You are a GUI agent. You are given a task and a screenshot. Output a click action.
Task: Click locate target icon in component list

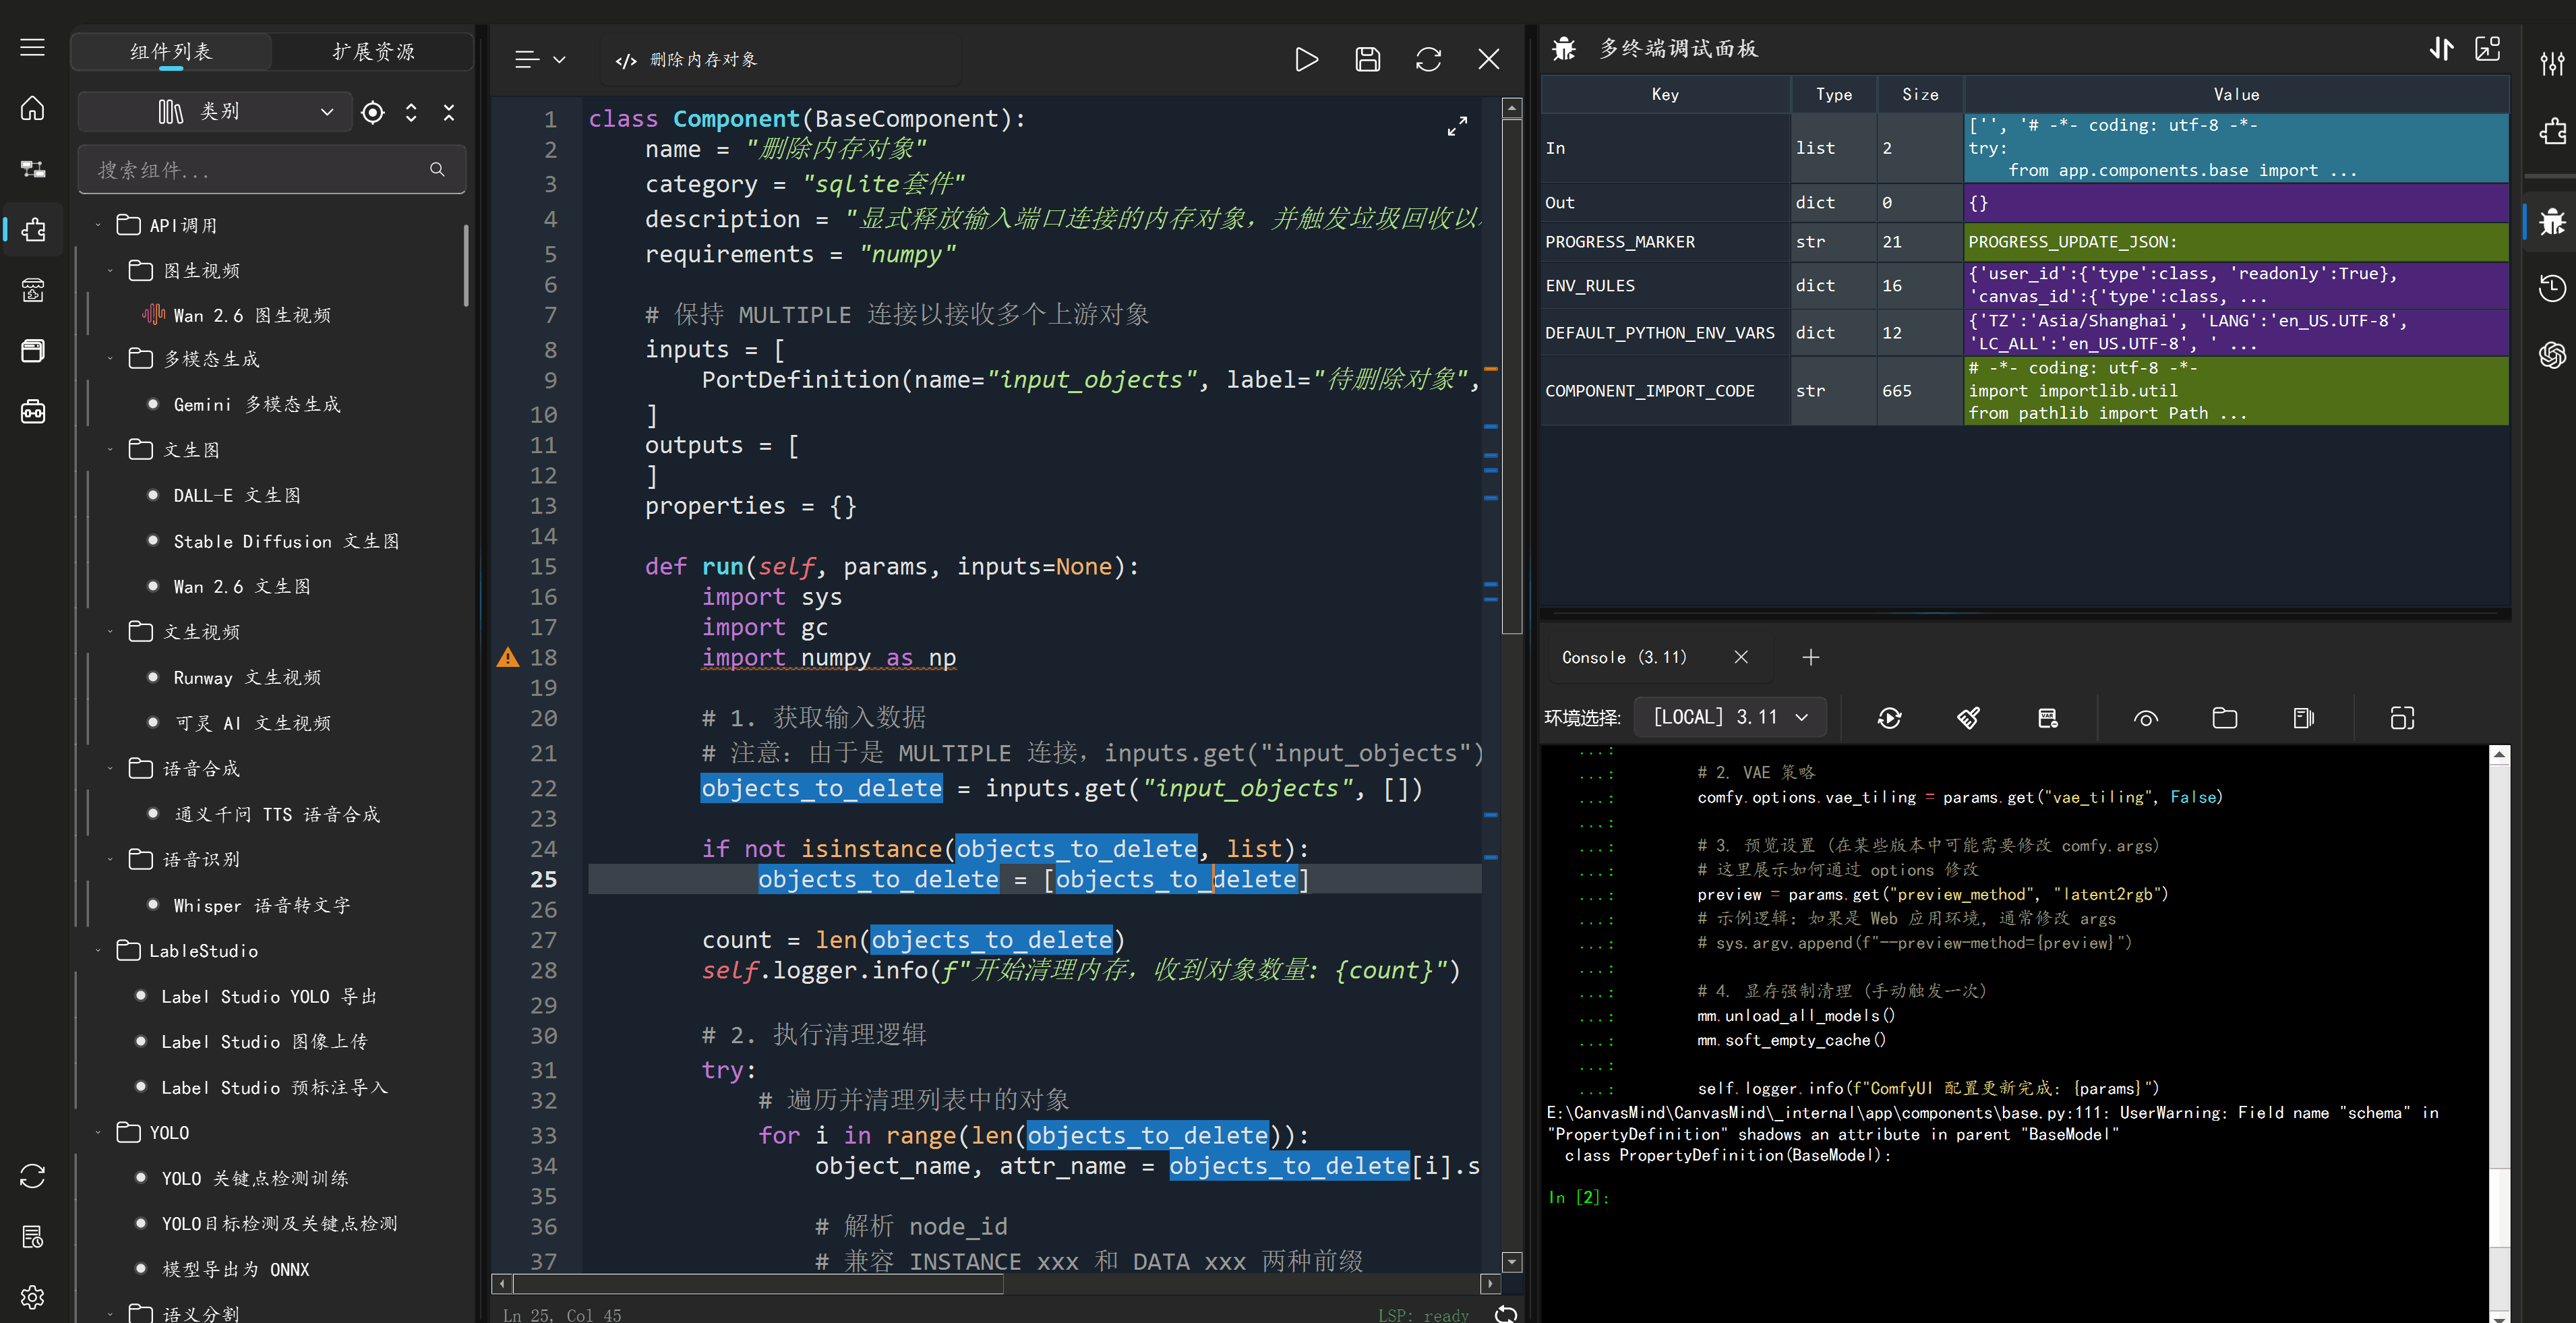[x=373, y=112]
